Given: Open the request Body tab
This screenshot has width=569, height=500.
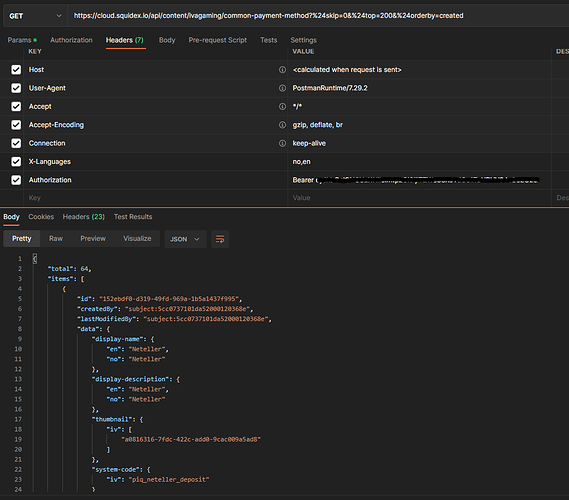Looking at the screenshot, I should click(x=167, y=40).
